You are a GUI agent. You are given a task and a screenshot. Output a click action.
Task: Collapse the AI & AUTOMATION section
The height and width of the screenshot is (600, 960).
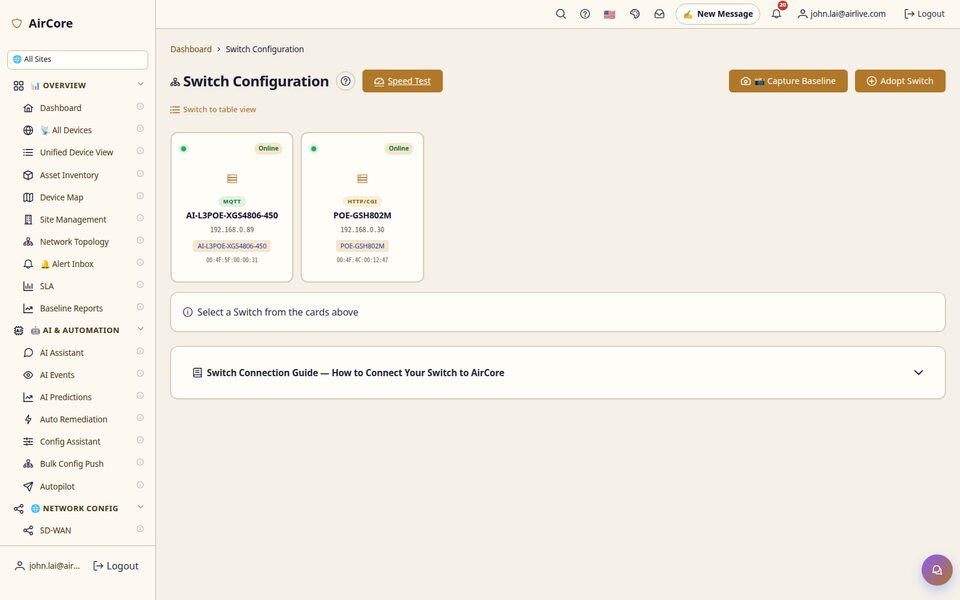click(x=140, y=329)
